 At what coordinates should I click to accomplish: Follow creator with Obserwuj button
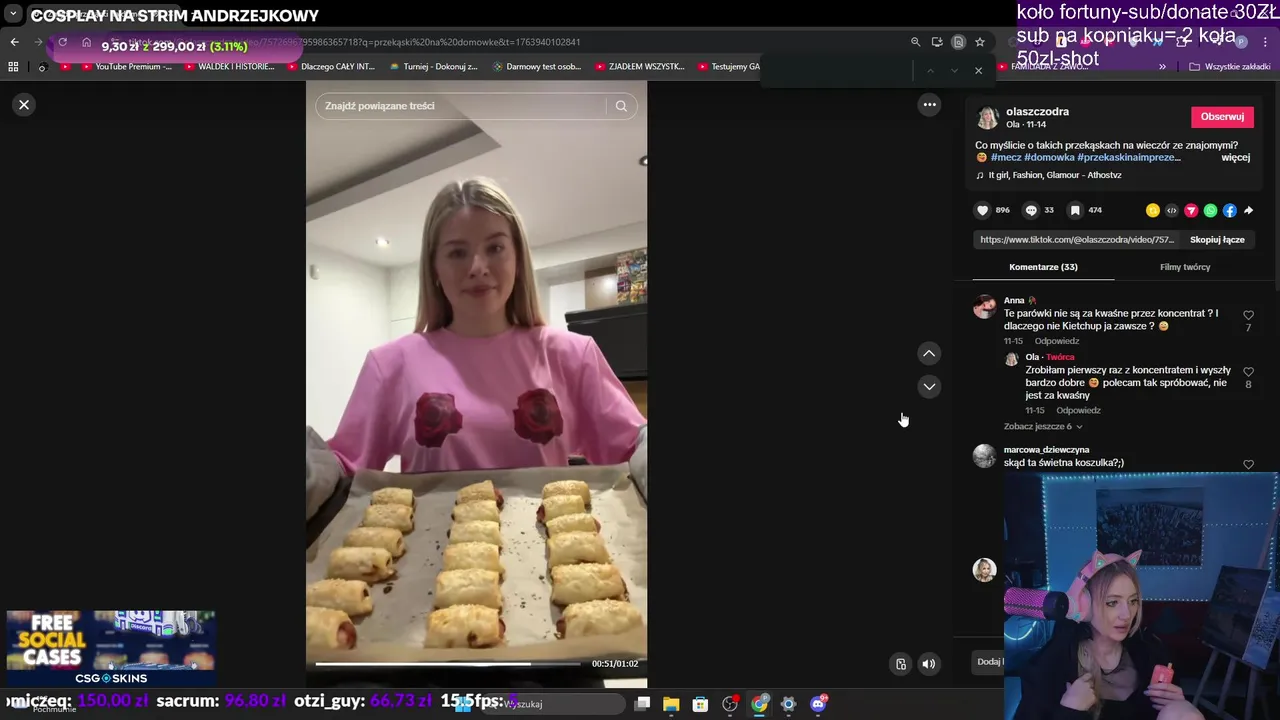point(1222,117)
